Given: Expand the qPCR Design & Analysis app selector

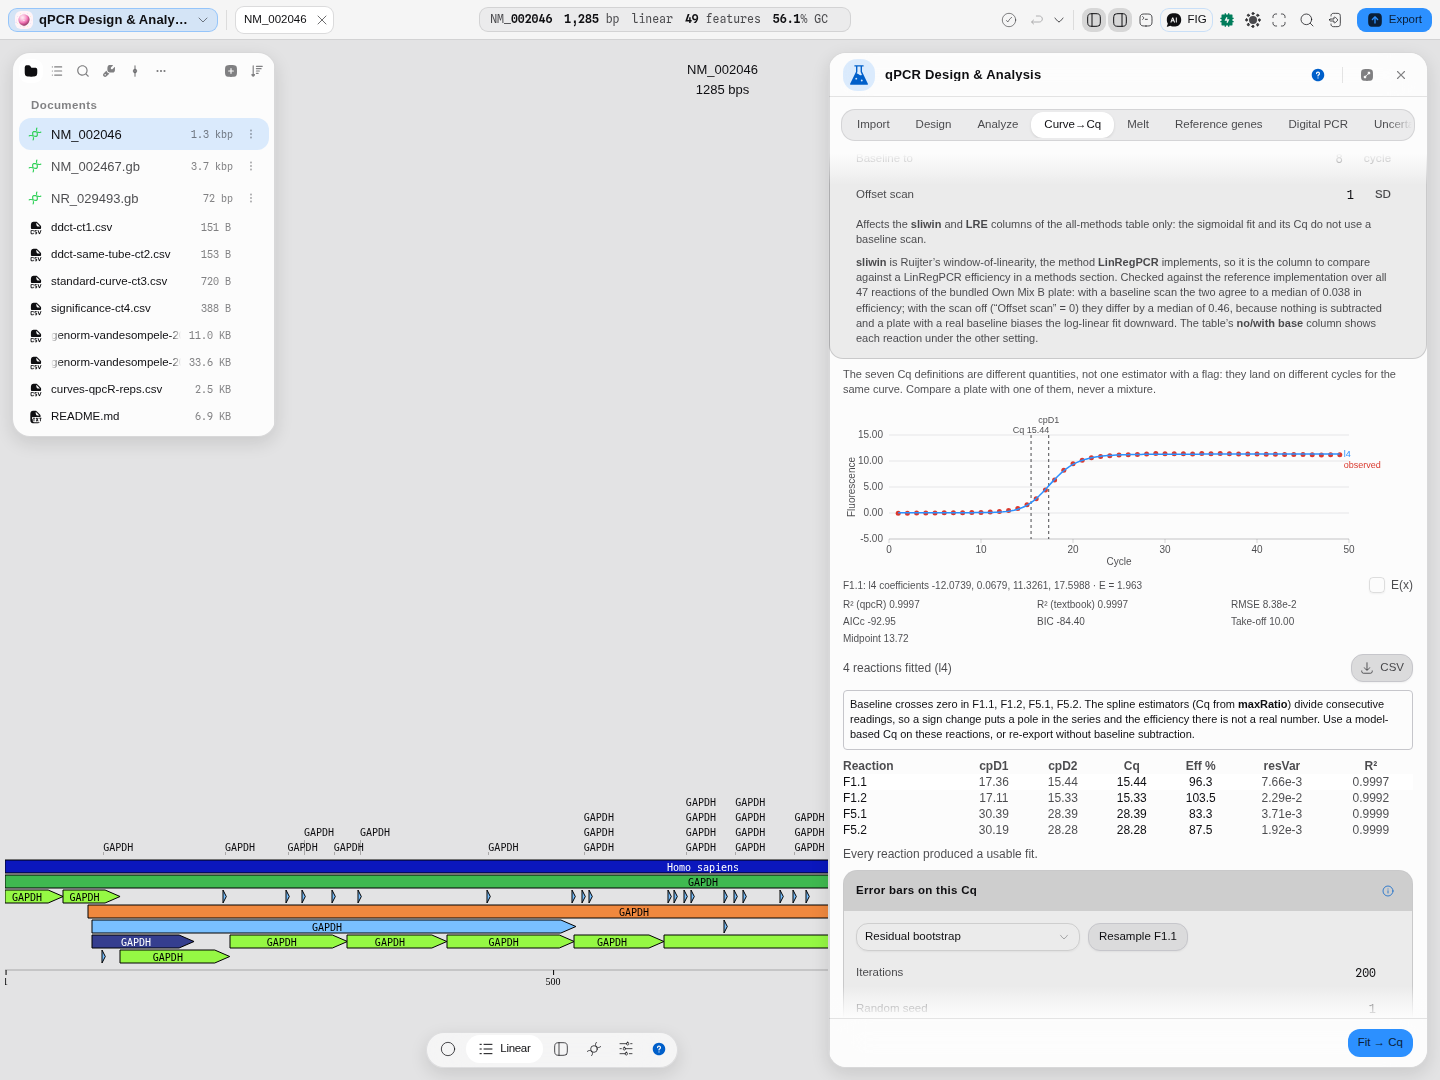Looking at the screenshot, I should coord(113,20).
